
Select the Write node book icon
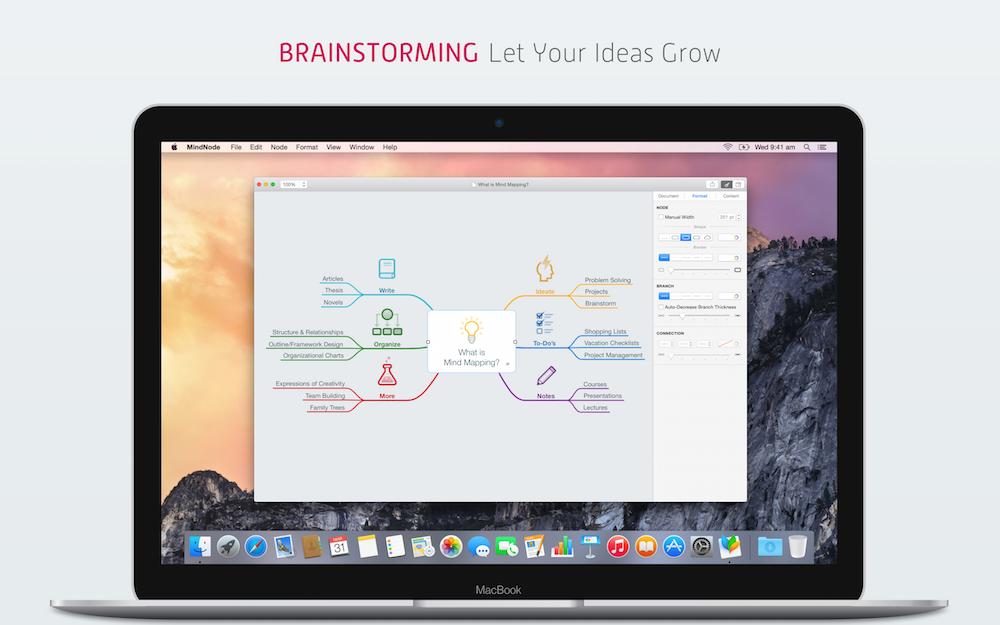(x=385, y=267)
